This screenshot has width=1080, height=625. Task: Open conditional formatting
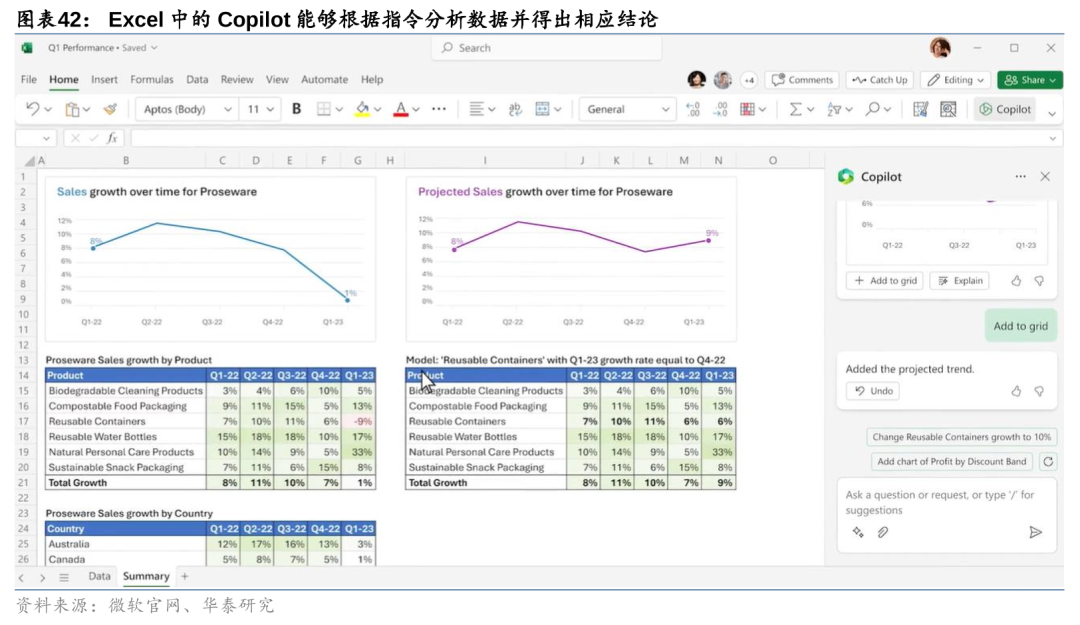pyautogui.click(x=747, y=109)
